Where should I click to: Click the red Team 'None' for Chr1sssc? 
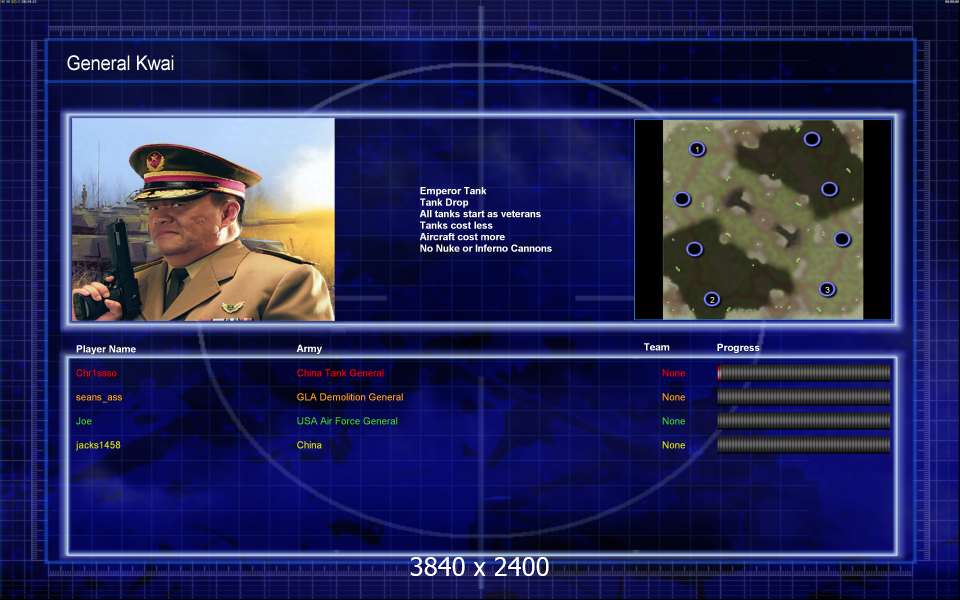[x=673, y=373]
